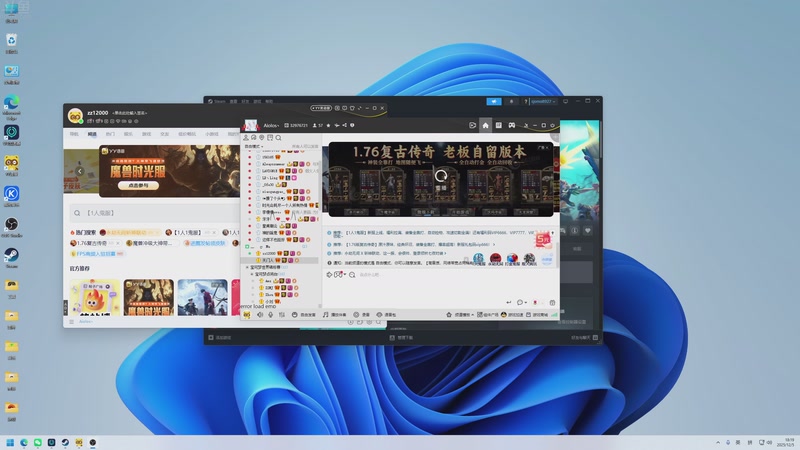Open the trash/clear icon in chat box corner
The width and height of the screenshot is (800, 450).
552,303
